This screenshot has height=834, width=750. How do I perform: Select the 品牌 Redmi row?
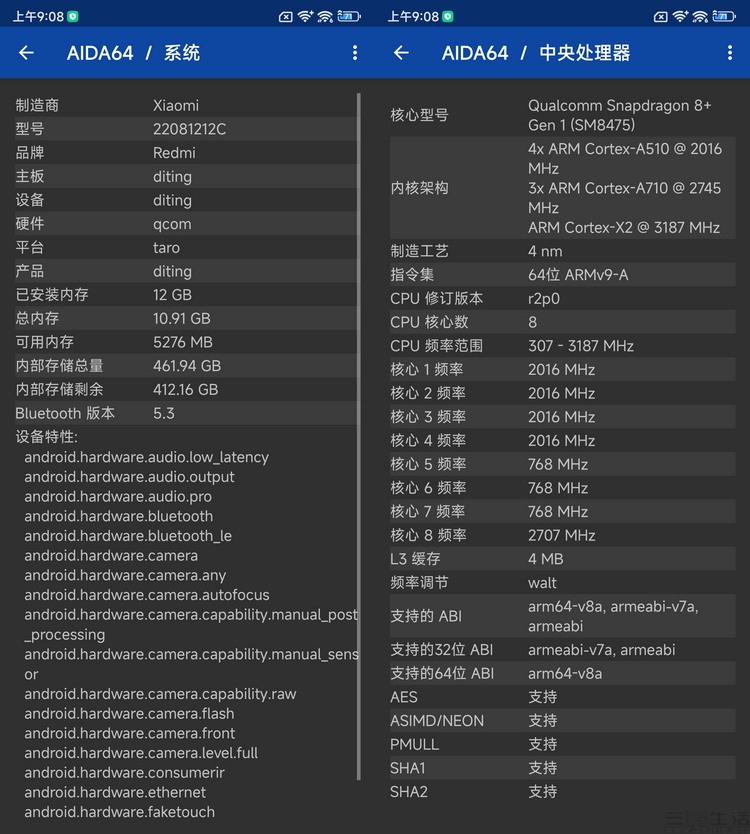[185, 153]
